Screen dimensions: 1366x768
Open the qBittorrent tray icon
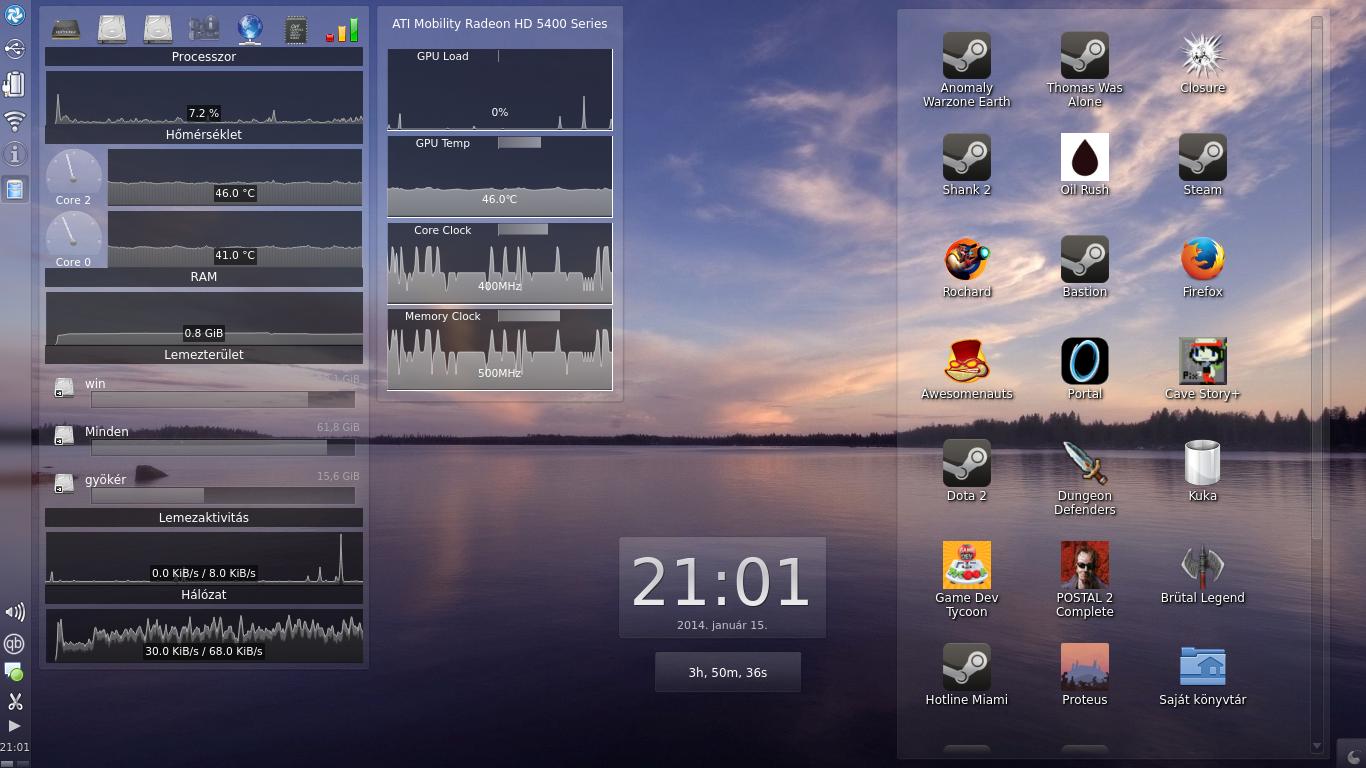click(x=14, y=643)
